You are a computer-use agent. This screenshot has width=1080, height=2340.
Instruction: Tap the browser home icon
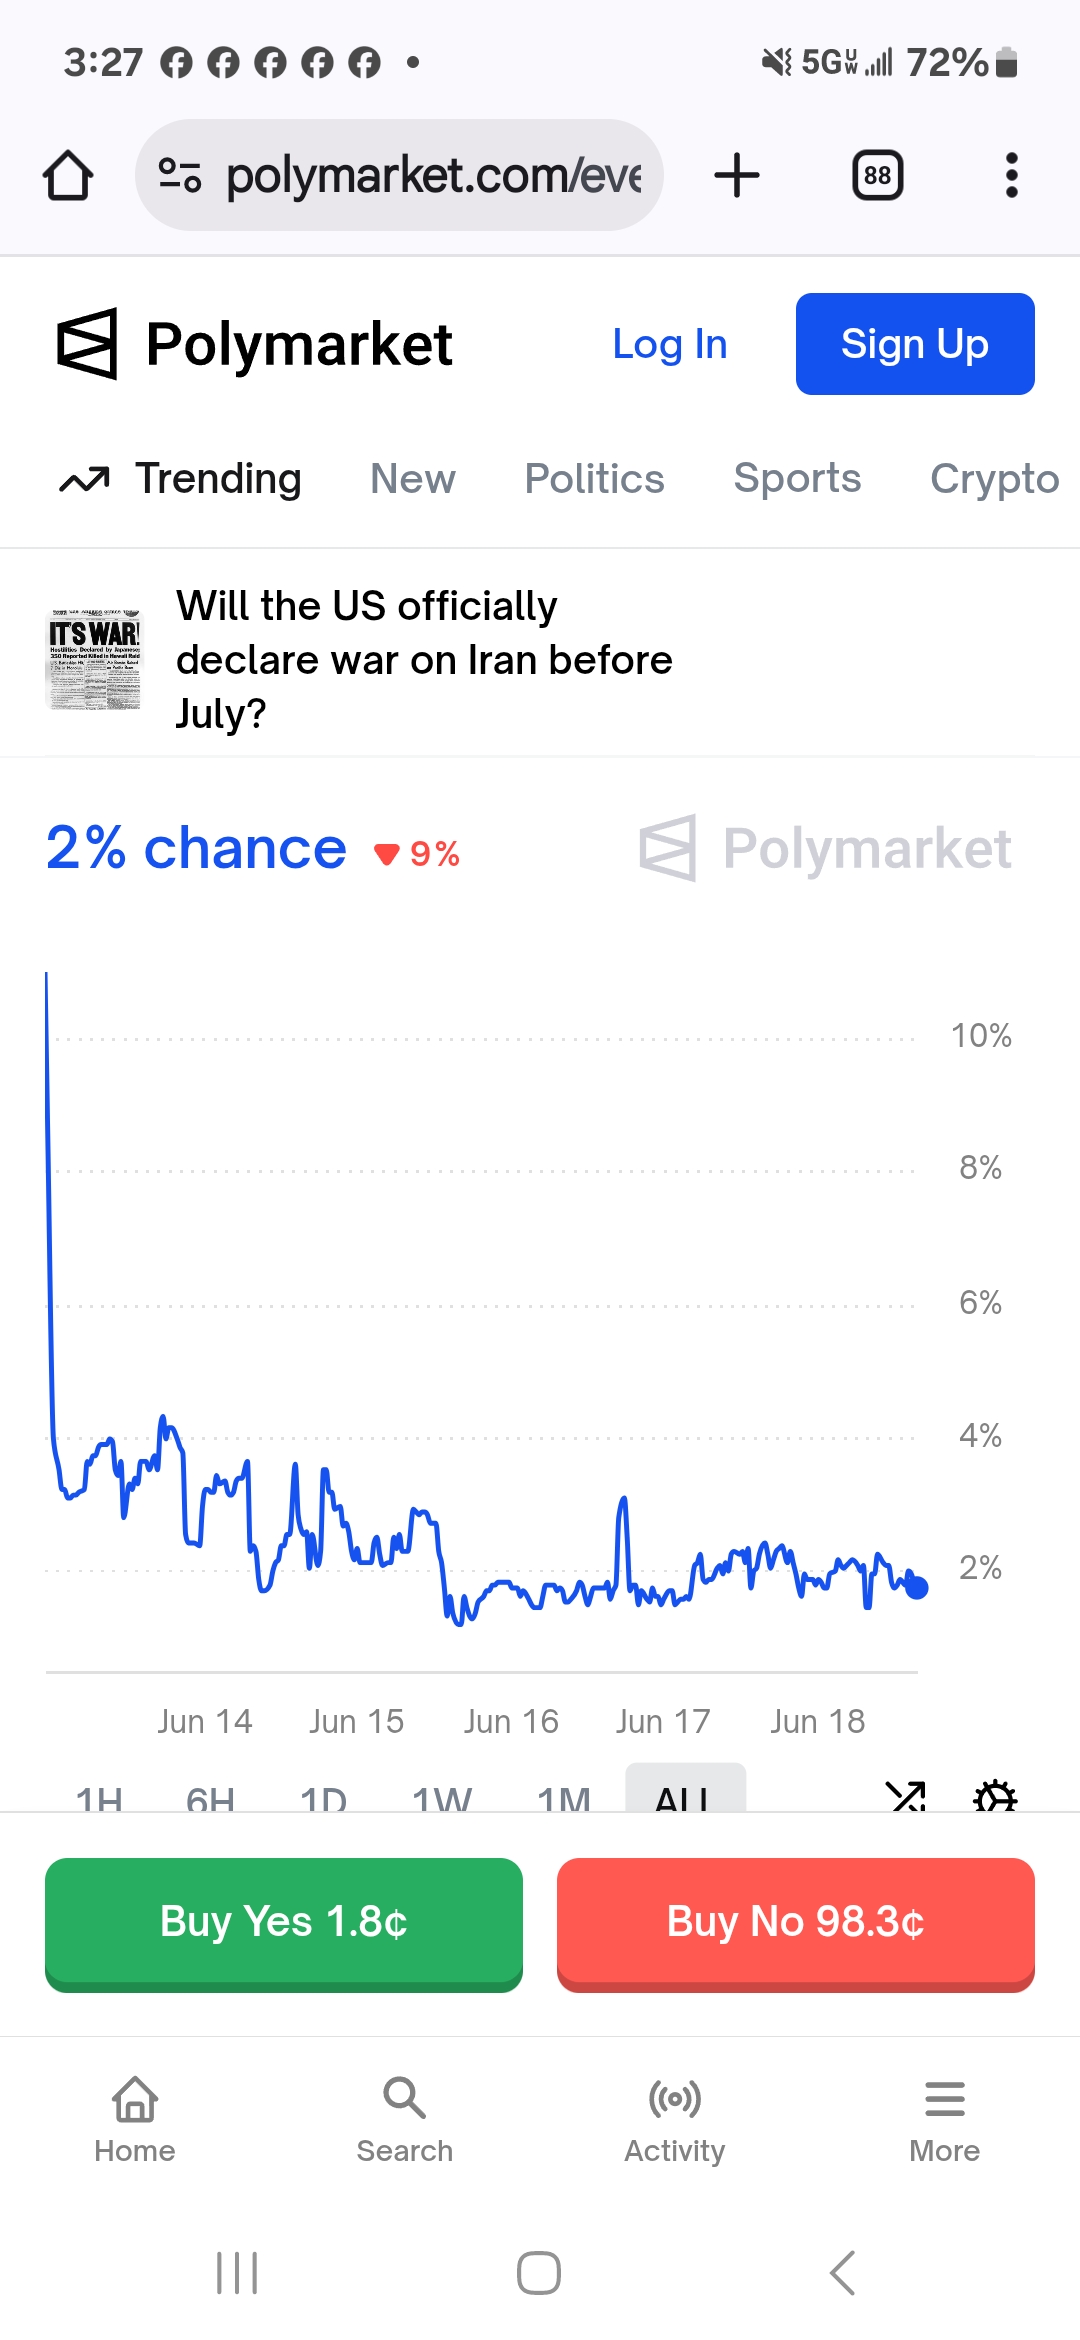[x=68, y=176]
